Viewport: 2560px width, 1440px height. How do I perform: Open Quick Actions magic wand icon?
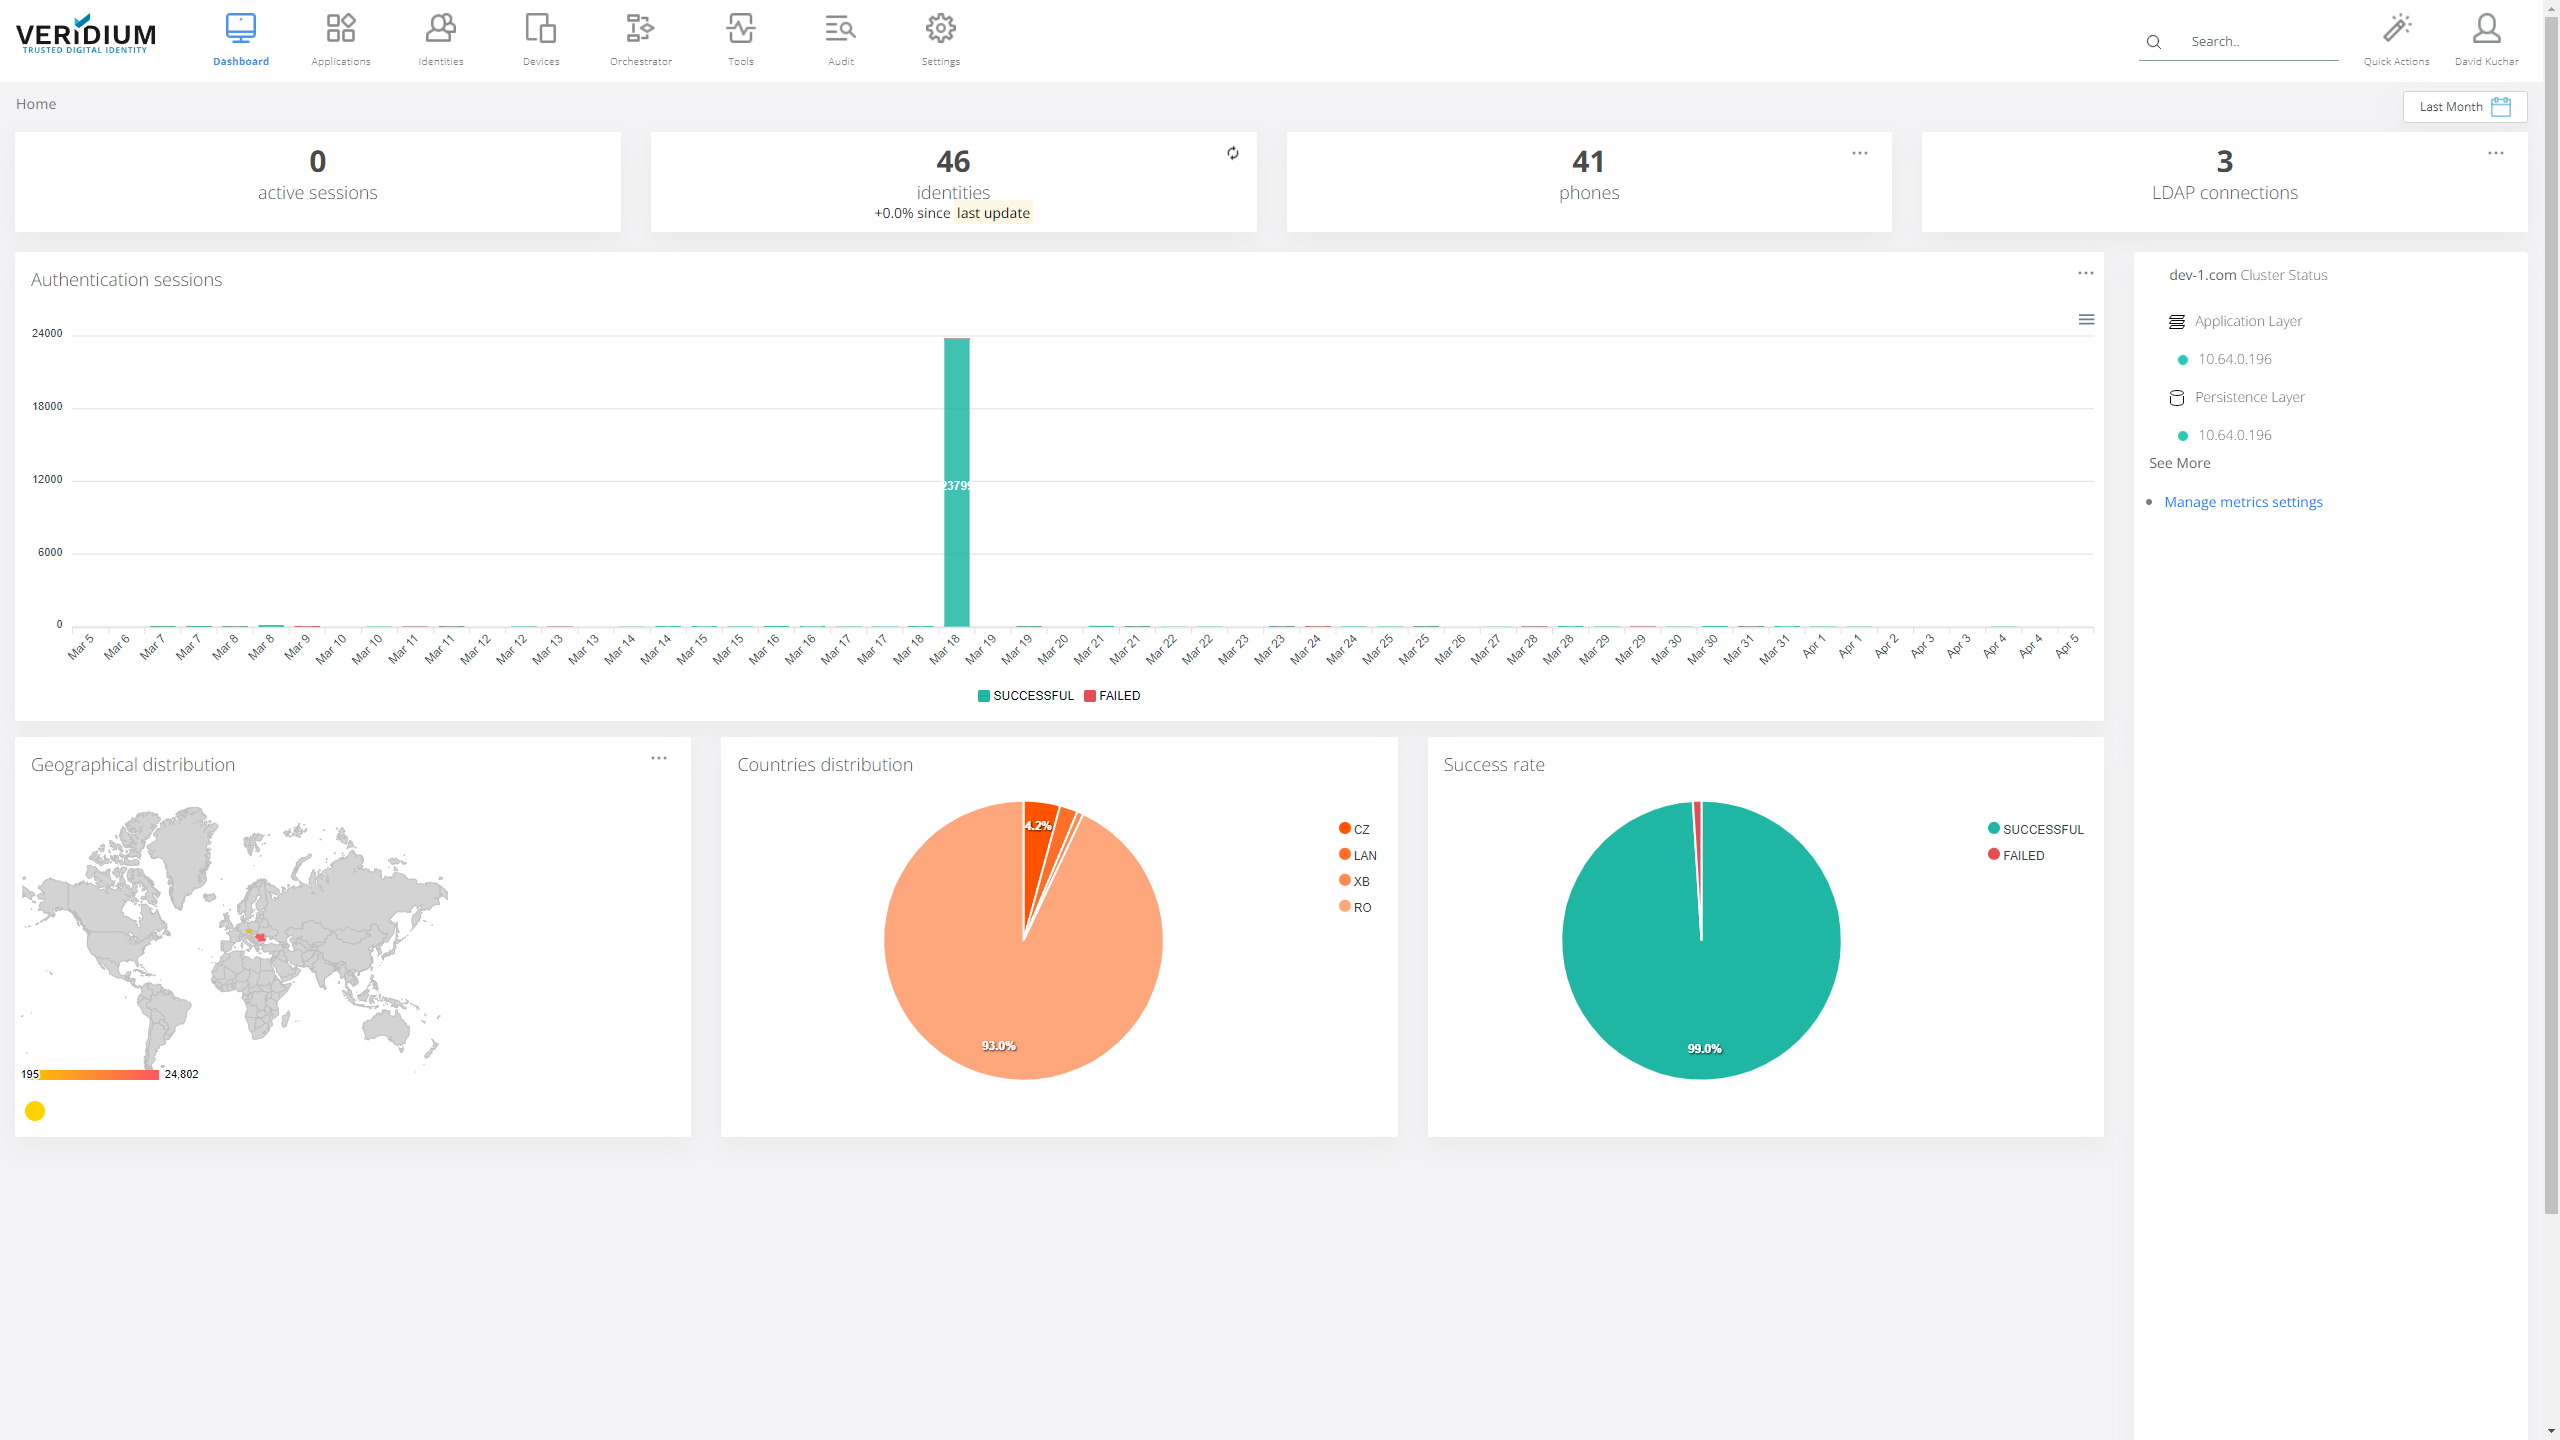[2396, 29]
